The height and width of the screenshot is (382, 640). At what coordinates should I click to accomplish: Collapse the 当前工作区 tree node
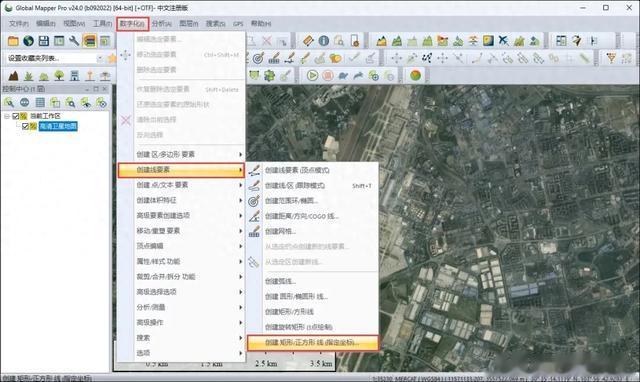point(7,116)
